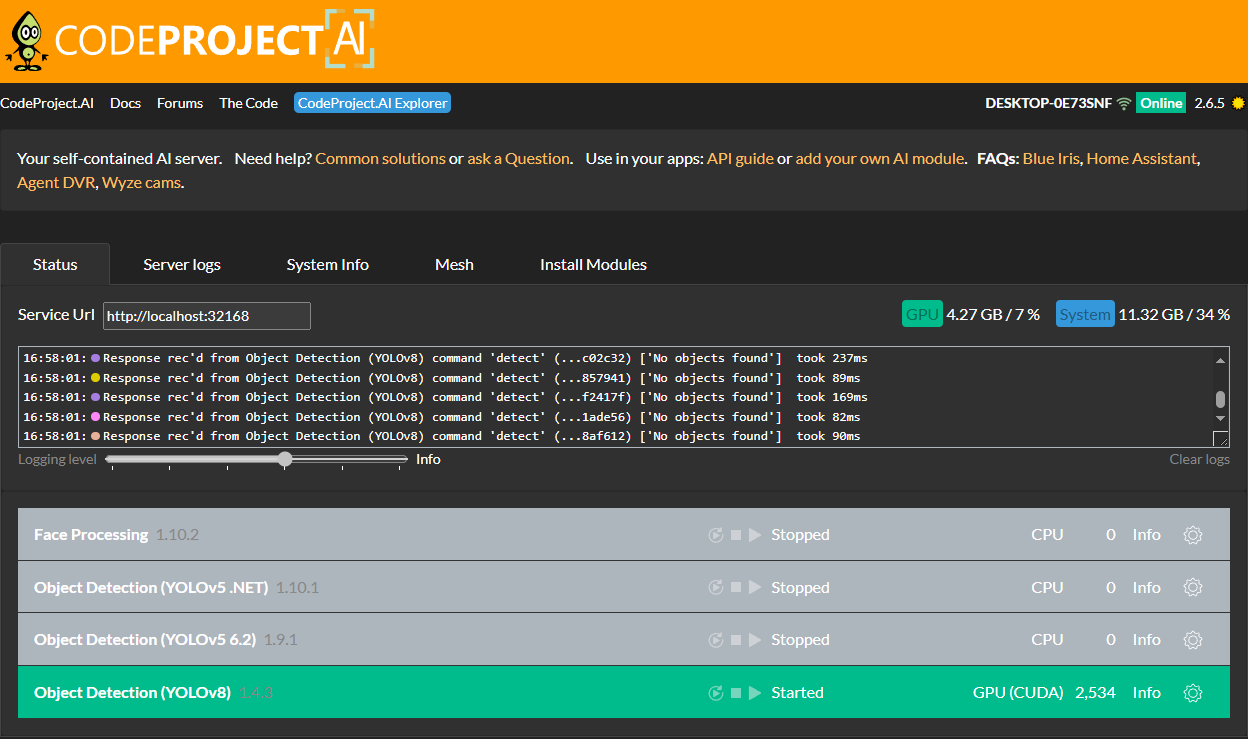1248x739 pixels.
Task: Click the log scrollbar down arrow
Action: click(x=1220, y=418)
